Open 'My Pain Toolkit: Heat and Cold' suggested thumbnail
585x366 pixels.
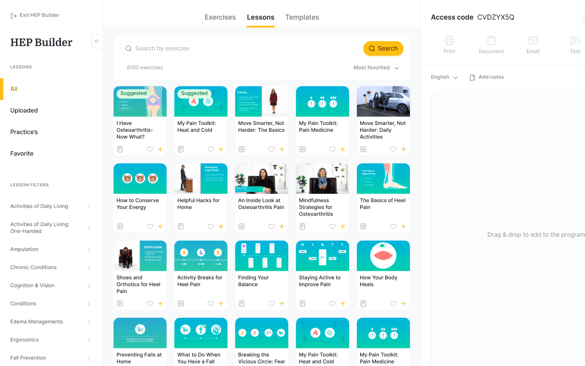click(201, 101)
